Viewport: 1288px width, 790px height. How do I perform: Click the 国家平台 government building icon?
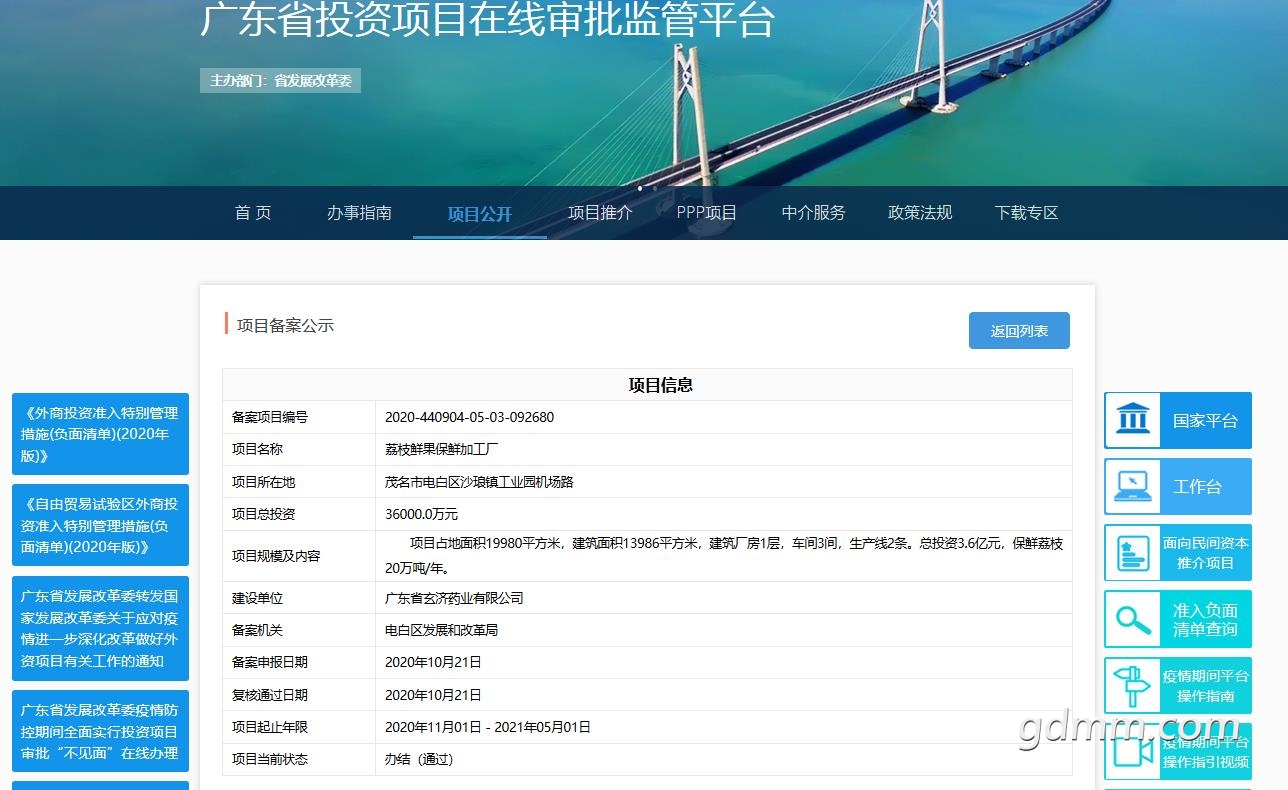[x=1132, y=420]
